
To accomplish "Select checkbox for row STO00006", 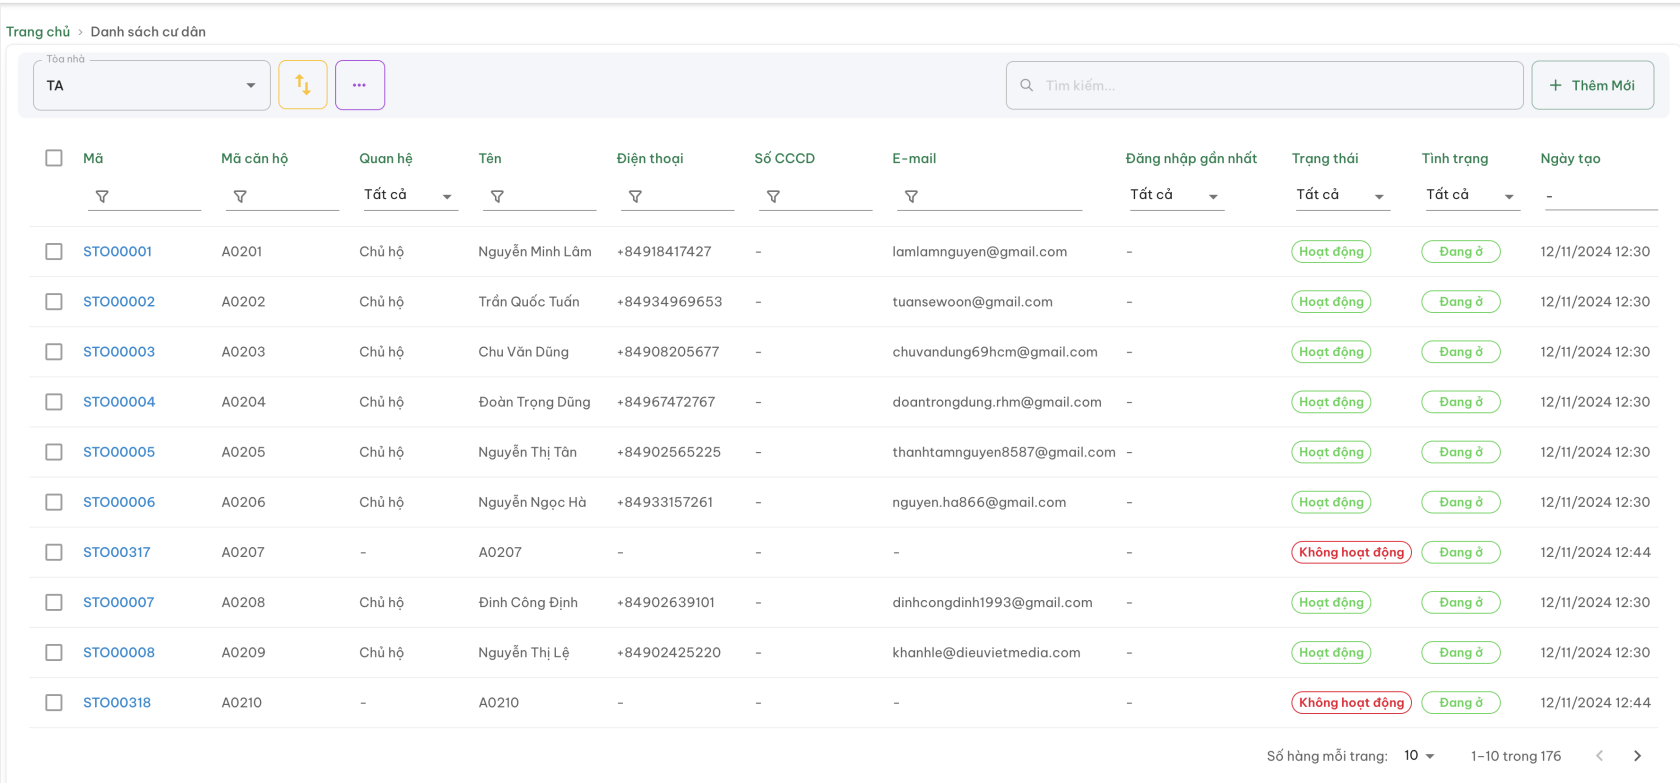I will (54, 502).
